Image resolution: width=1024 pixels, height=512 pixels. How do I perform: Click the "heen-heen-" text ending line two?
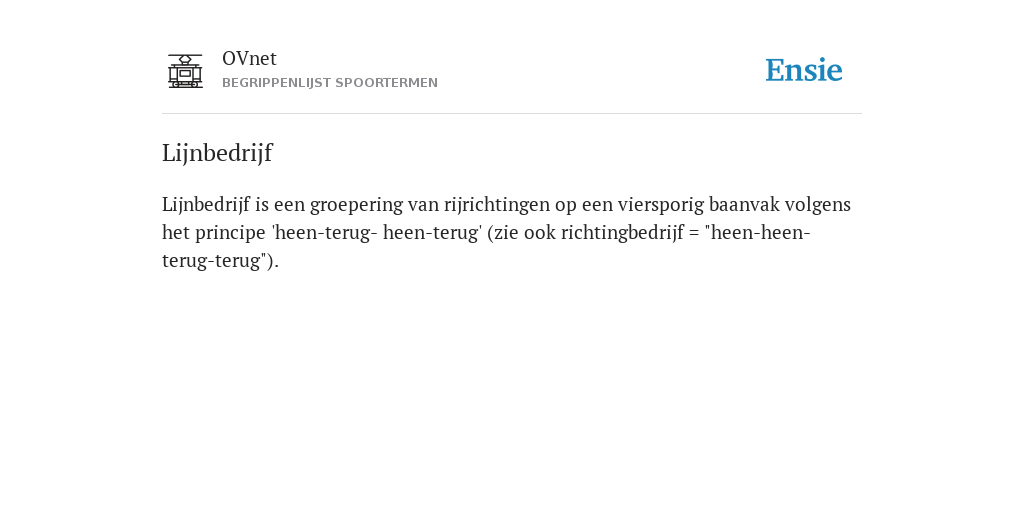point(758,232)
